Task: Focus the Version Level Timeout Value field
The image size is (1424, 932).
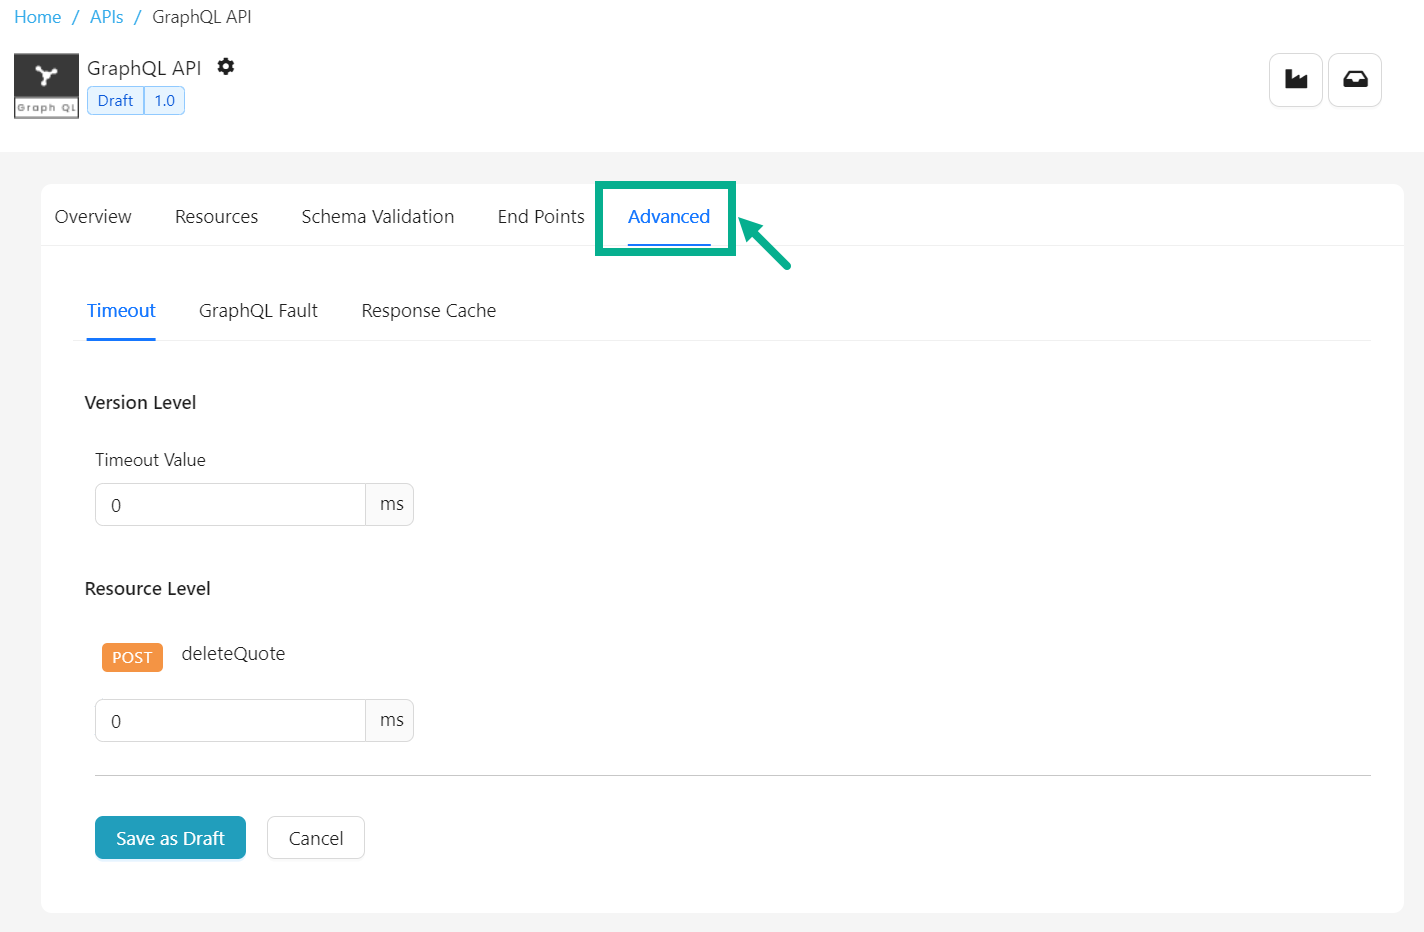Action: pos(231,505)
